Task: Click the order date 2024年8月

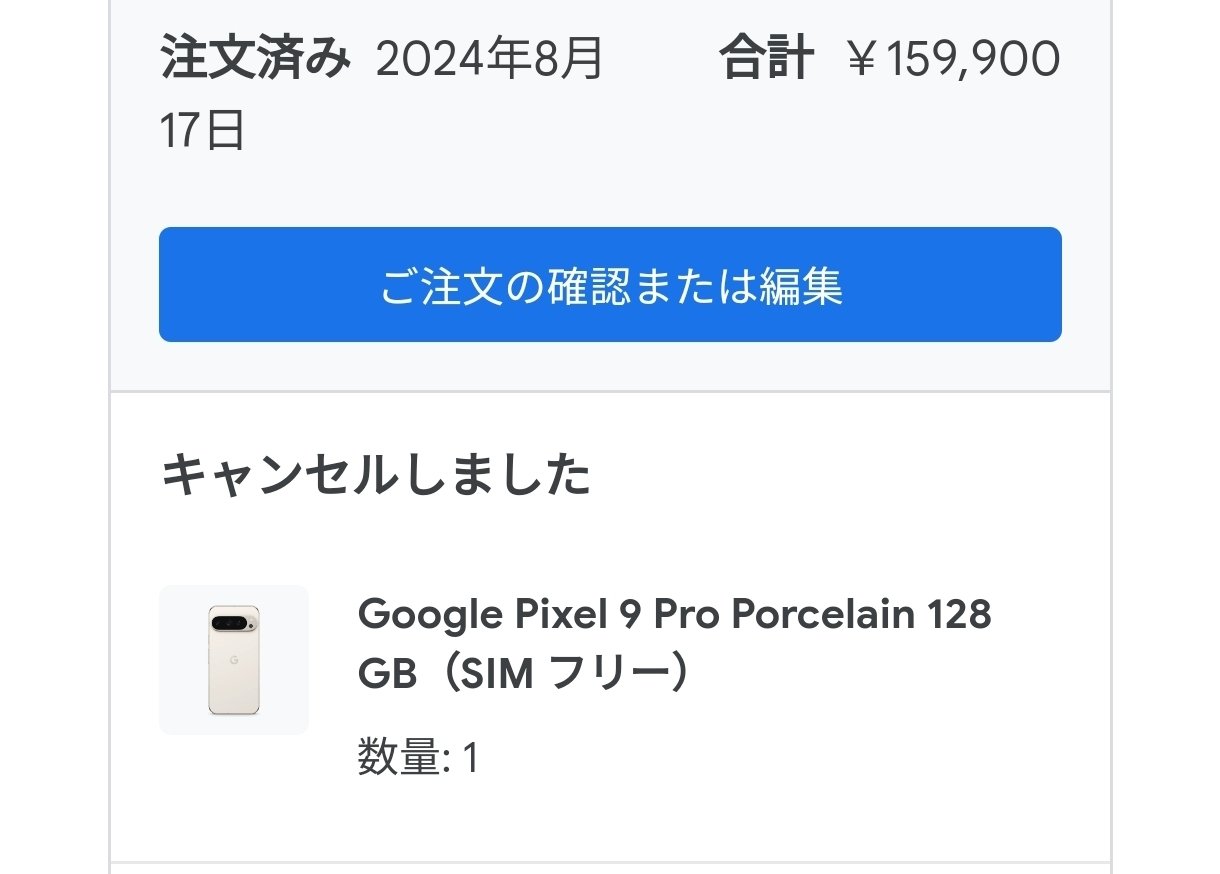Action: click(490, 60)
